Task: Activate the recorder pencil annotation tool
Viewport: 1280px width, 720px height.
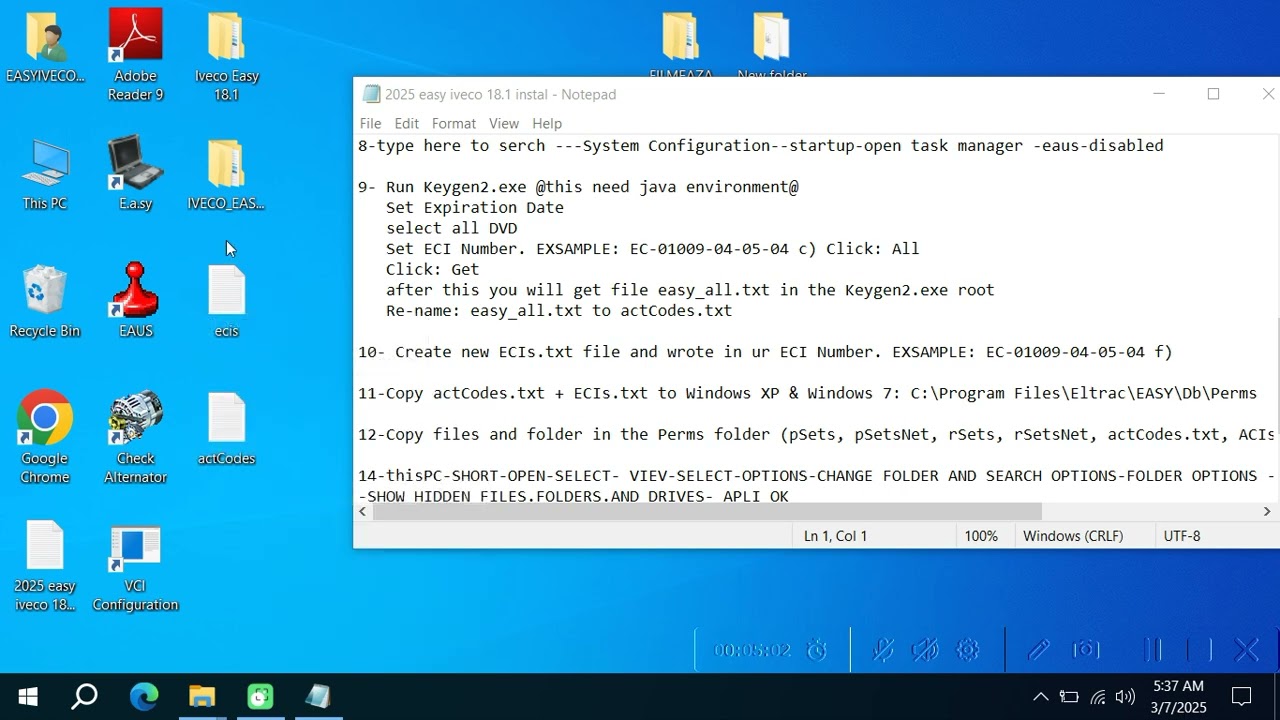Action: tap(1039, 650)
